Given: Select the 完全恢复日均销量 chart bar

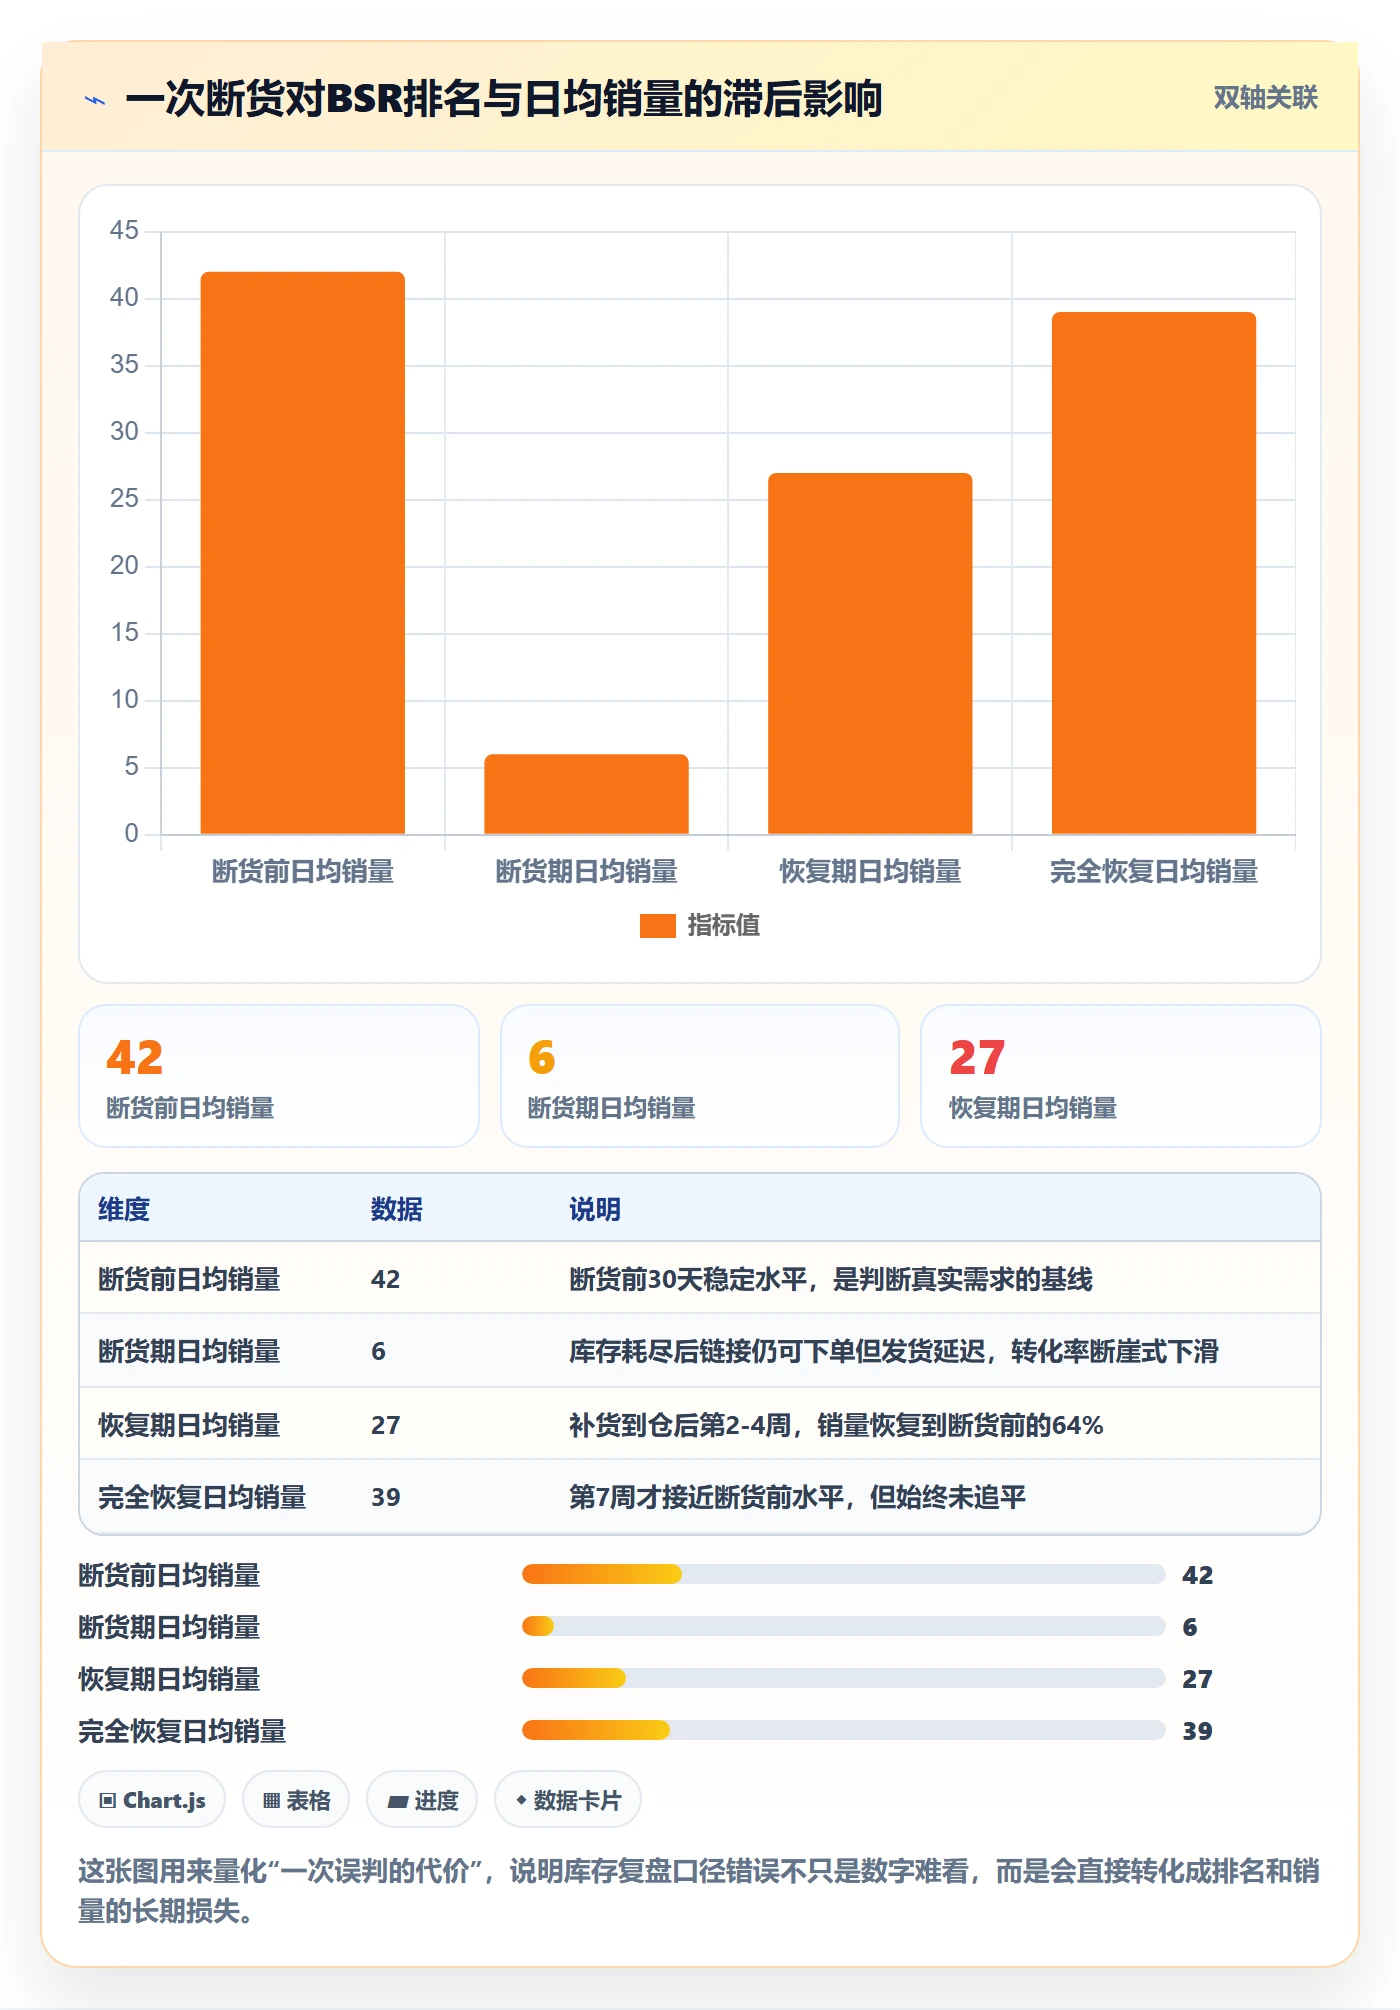Looking at the screenshot, I should pyautogui.click(x=1154, y=573).
